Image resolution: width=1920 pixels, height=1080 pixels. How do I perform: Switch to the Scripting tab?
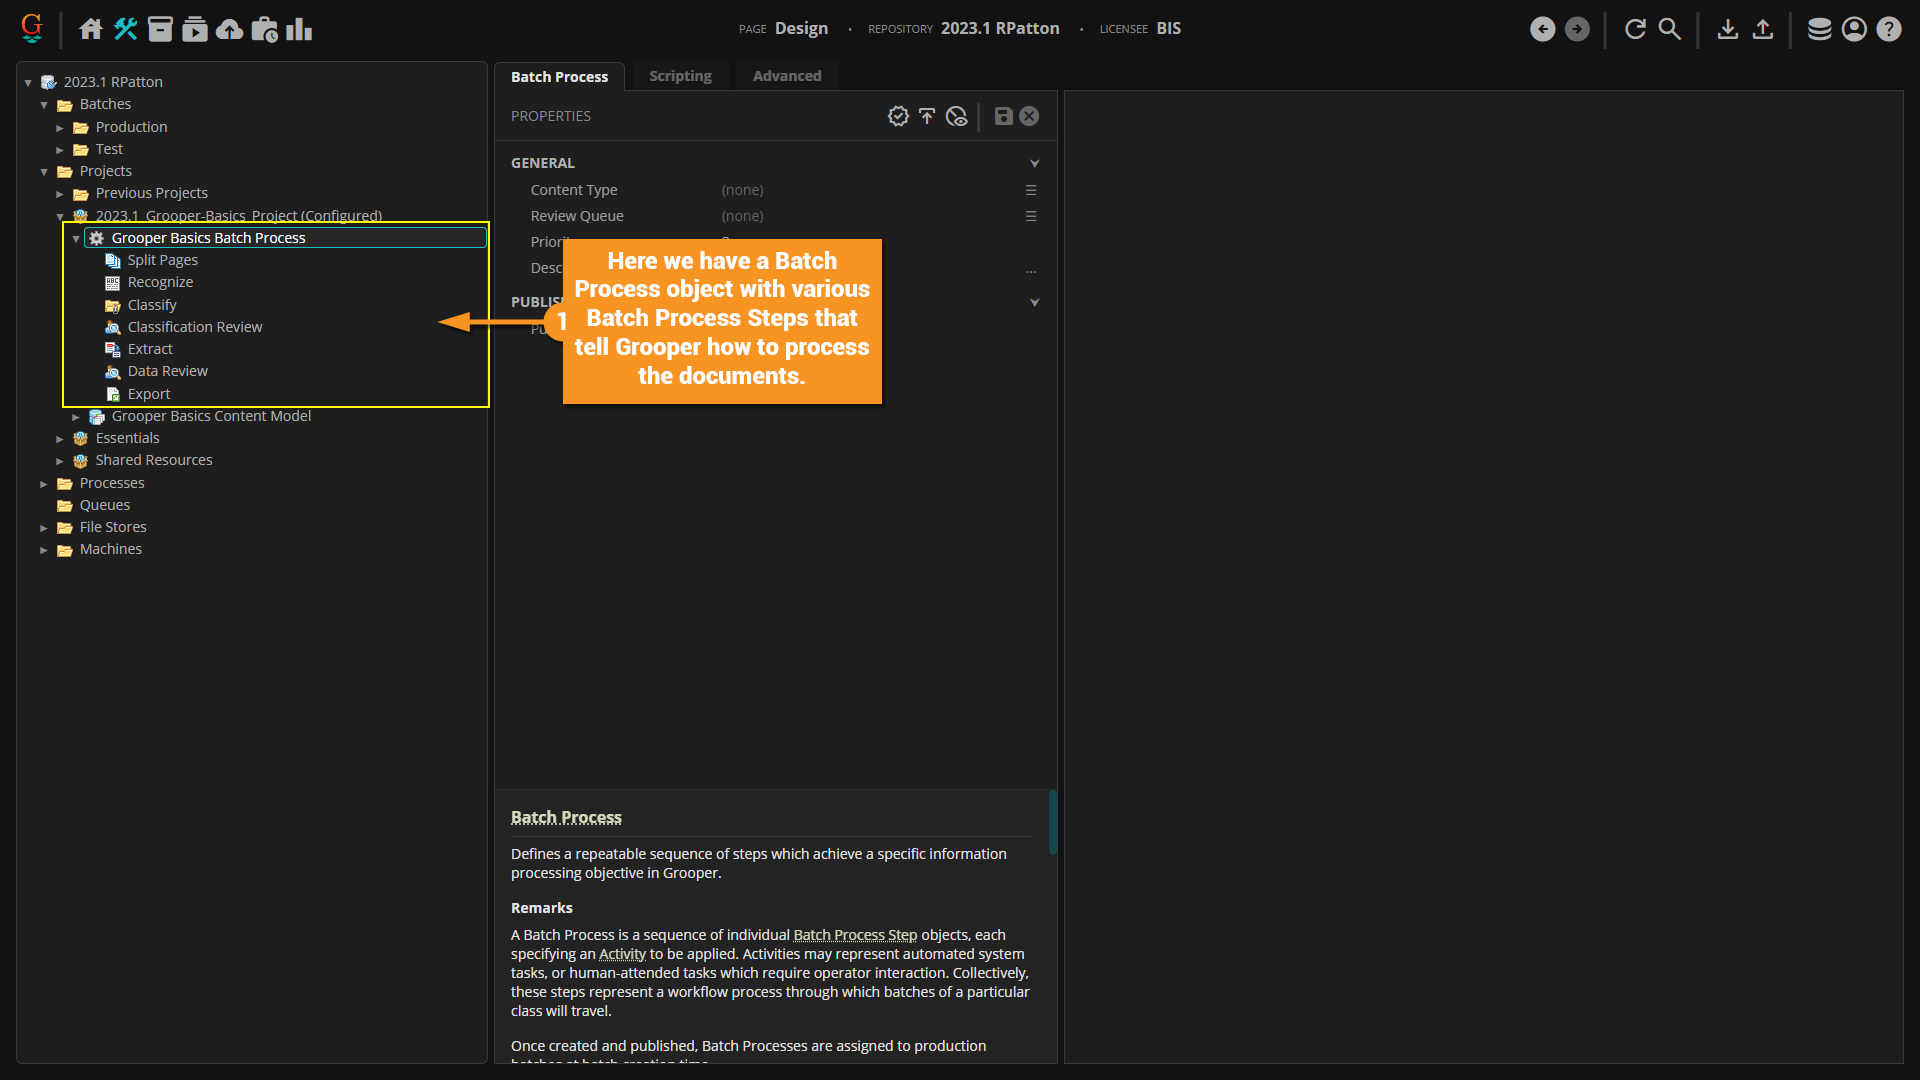coord(680,76)
